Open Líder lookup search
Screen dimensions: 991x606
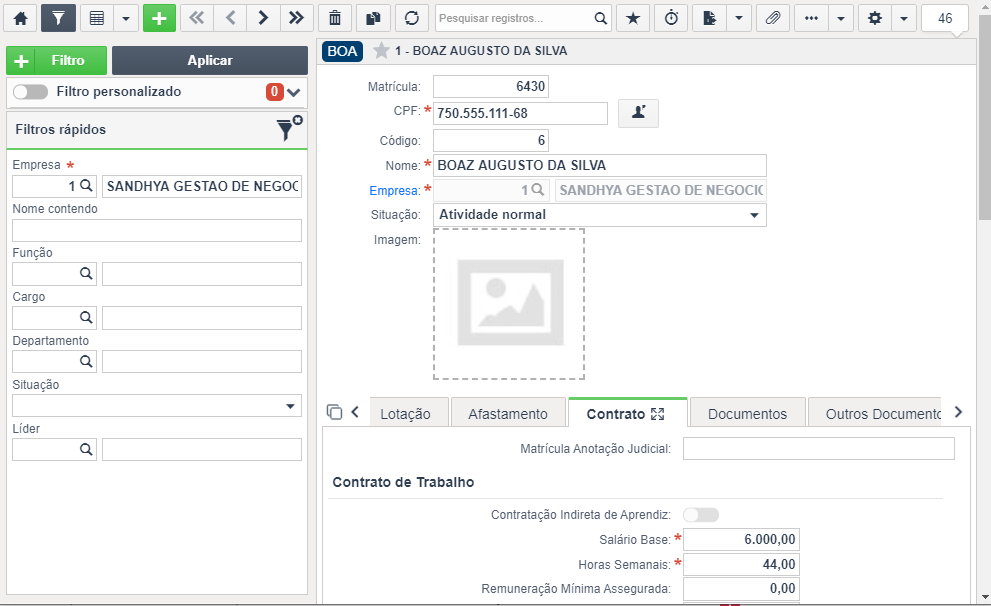point(86,449)
